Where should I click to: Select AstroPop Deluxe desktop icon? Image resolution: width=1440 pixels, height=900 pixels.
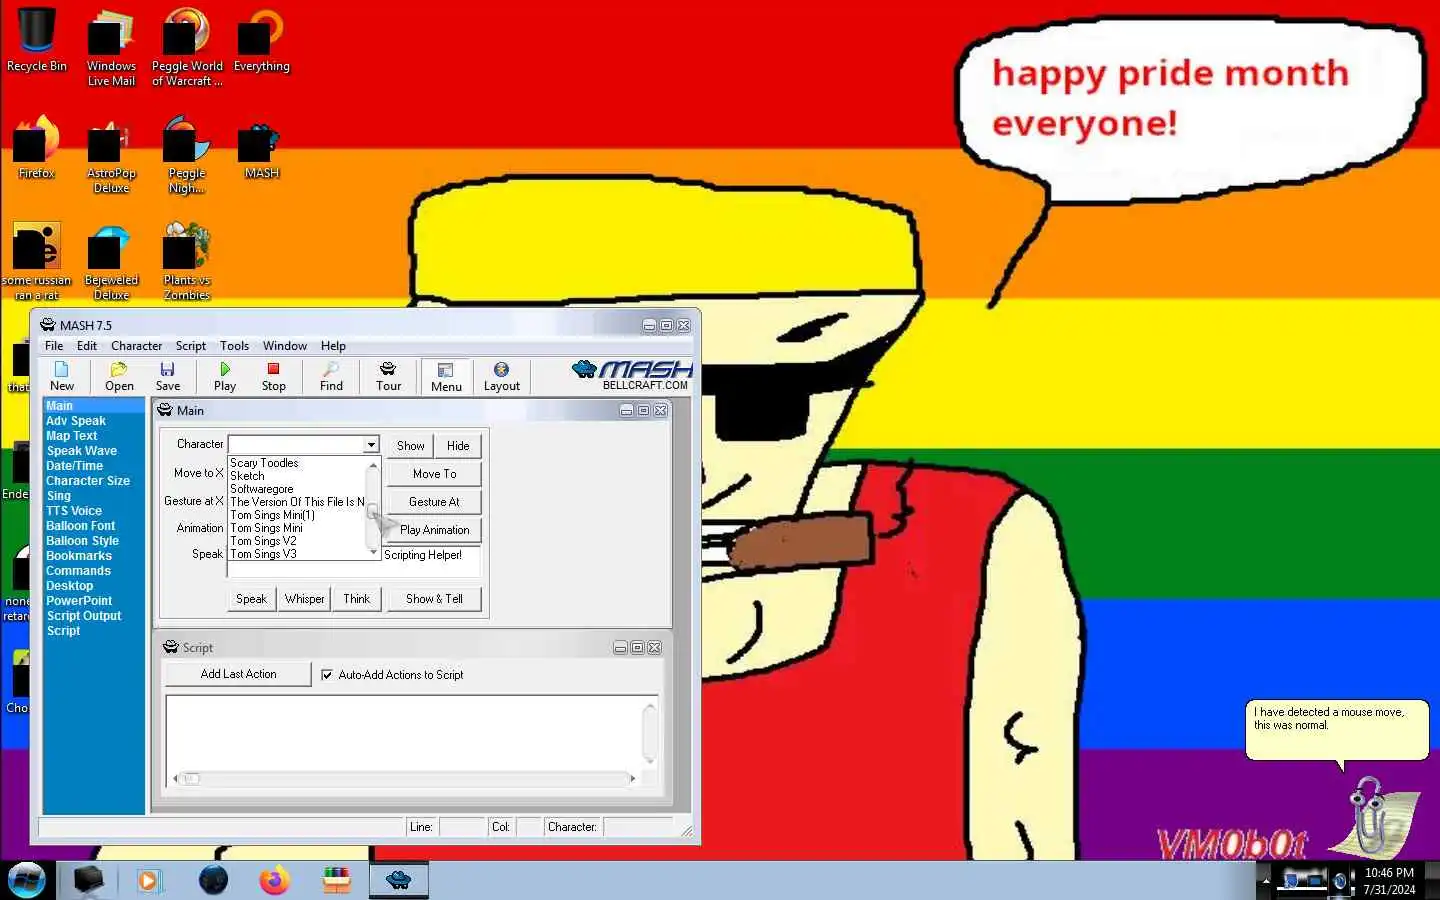[111, 155]
